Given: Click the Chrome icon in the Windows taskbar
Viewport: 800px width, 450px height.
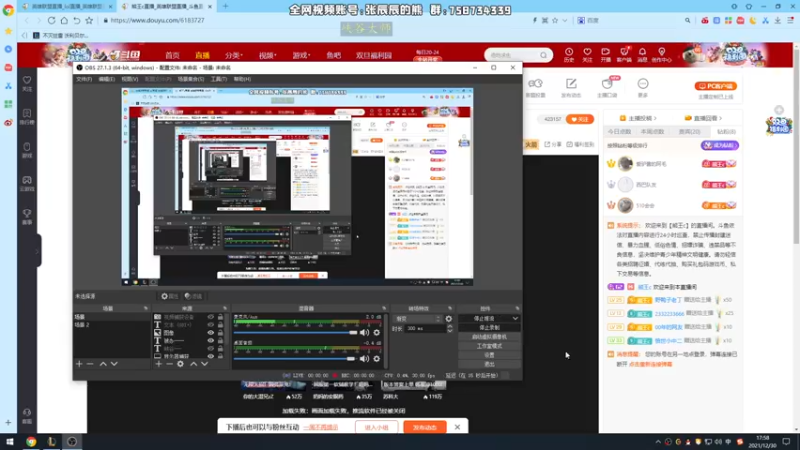Looking at the screenshot, I should click(31, 441).
